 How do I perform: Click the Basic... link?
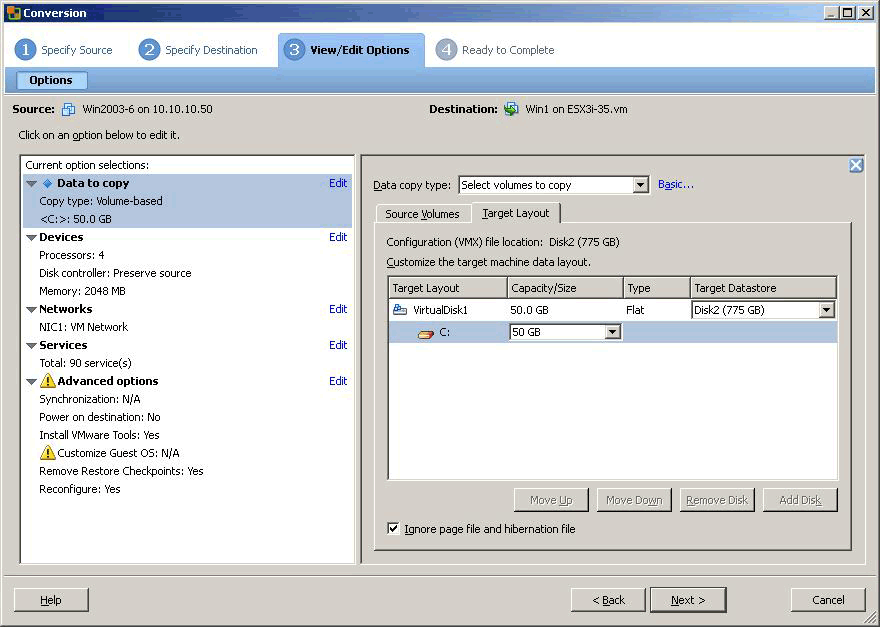676,184
